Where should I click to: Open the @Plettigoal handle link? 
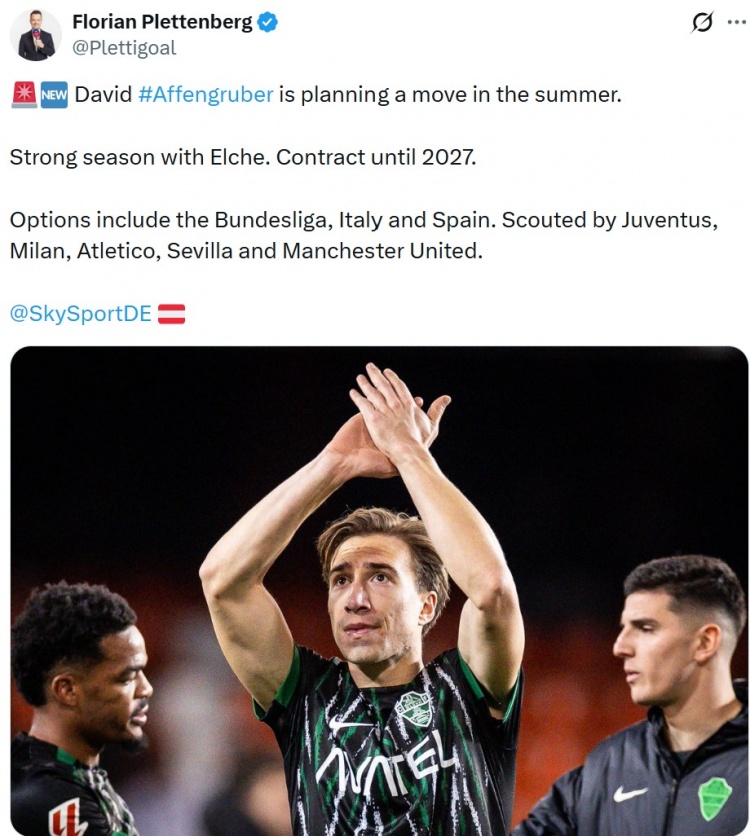pyautogui.click(x=124, y=48)
